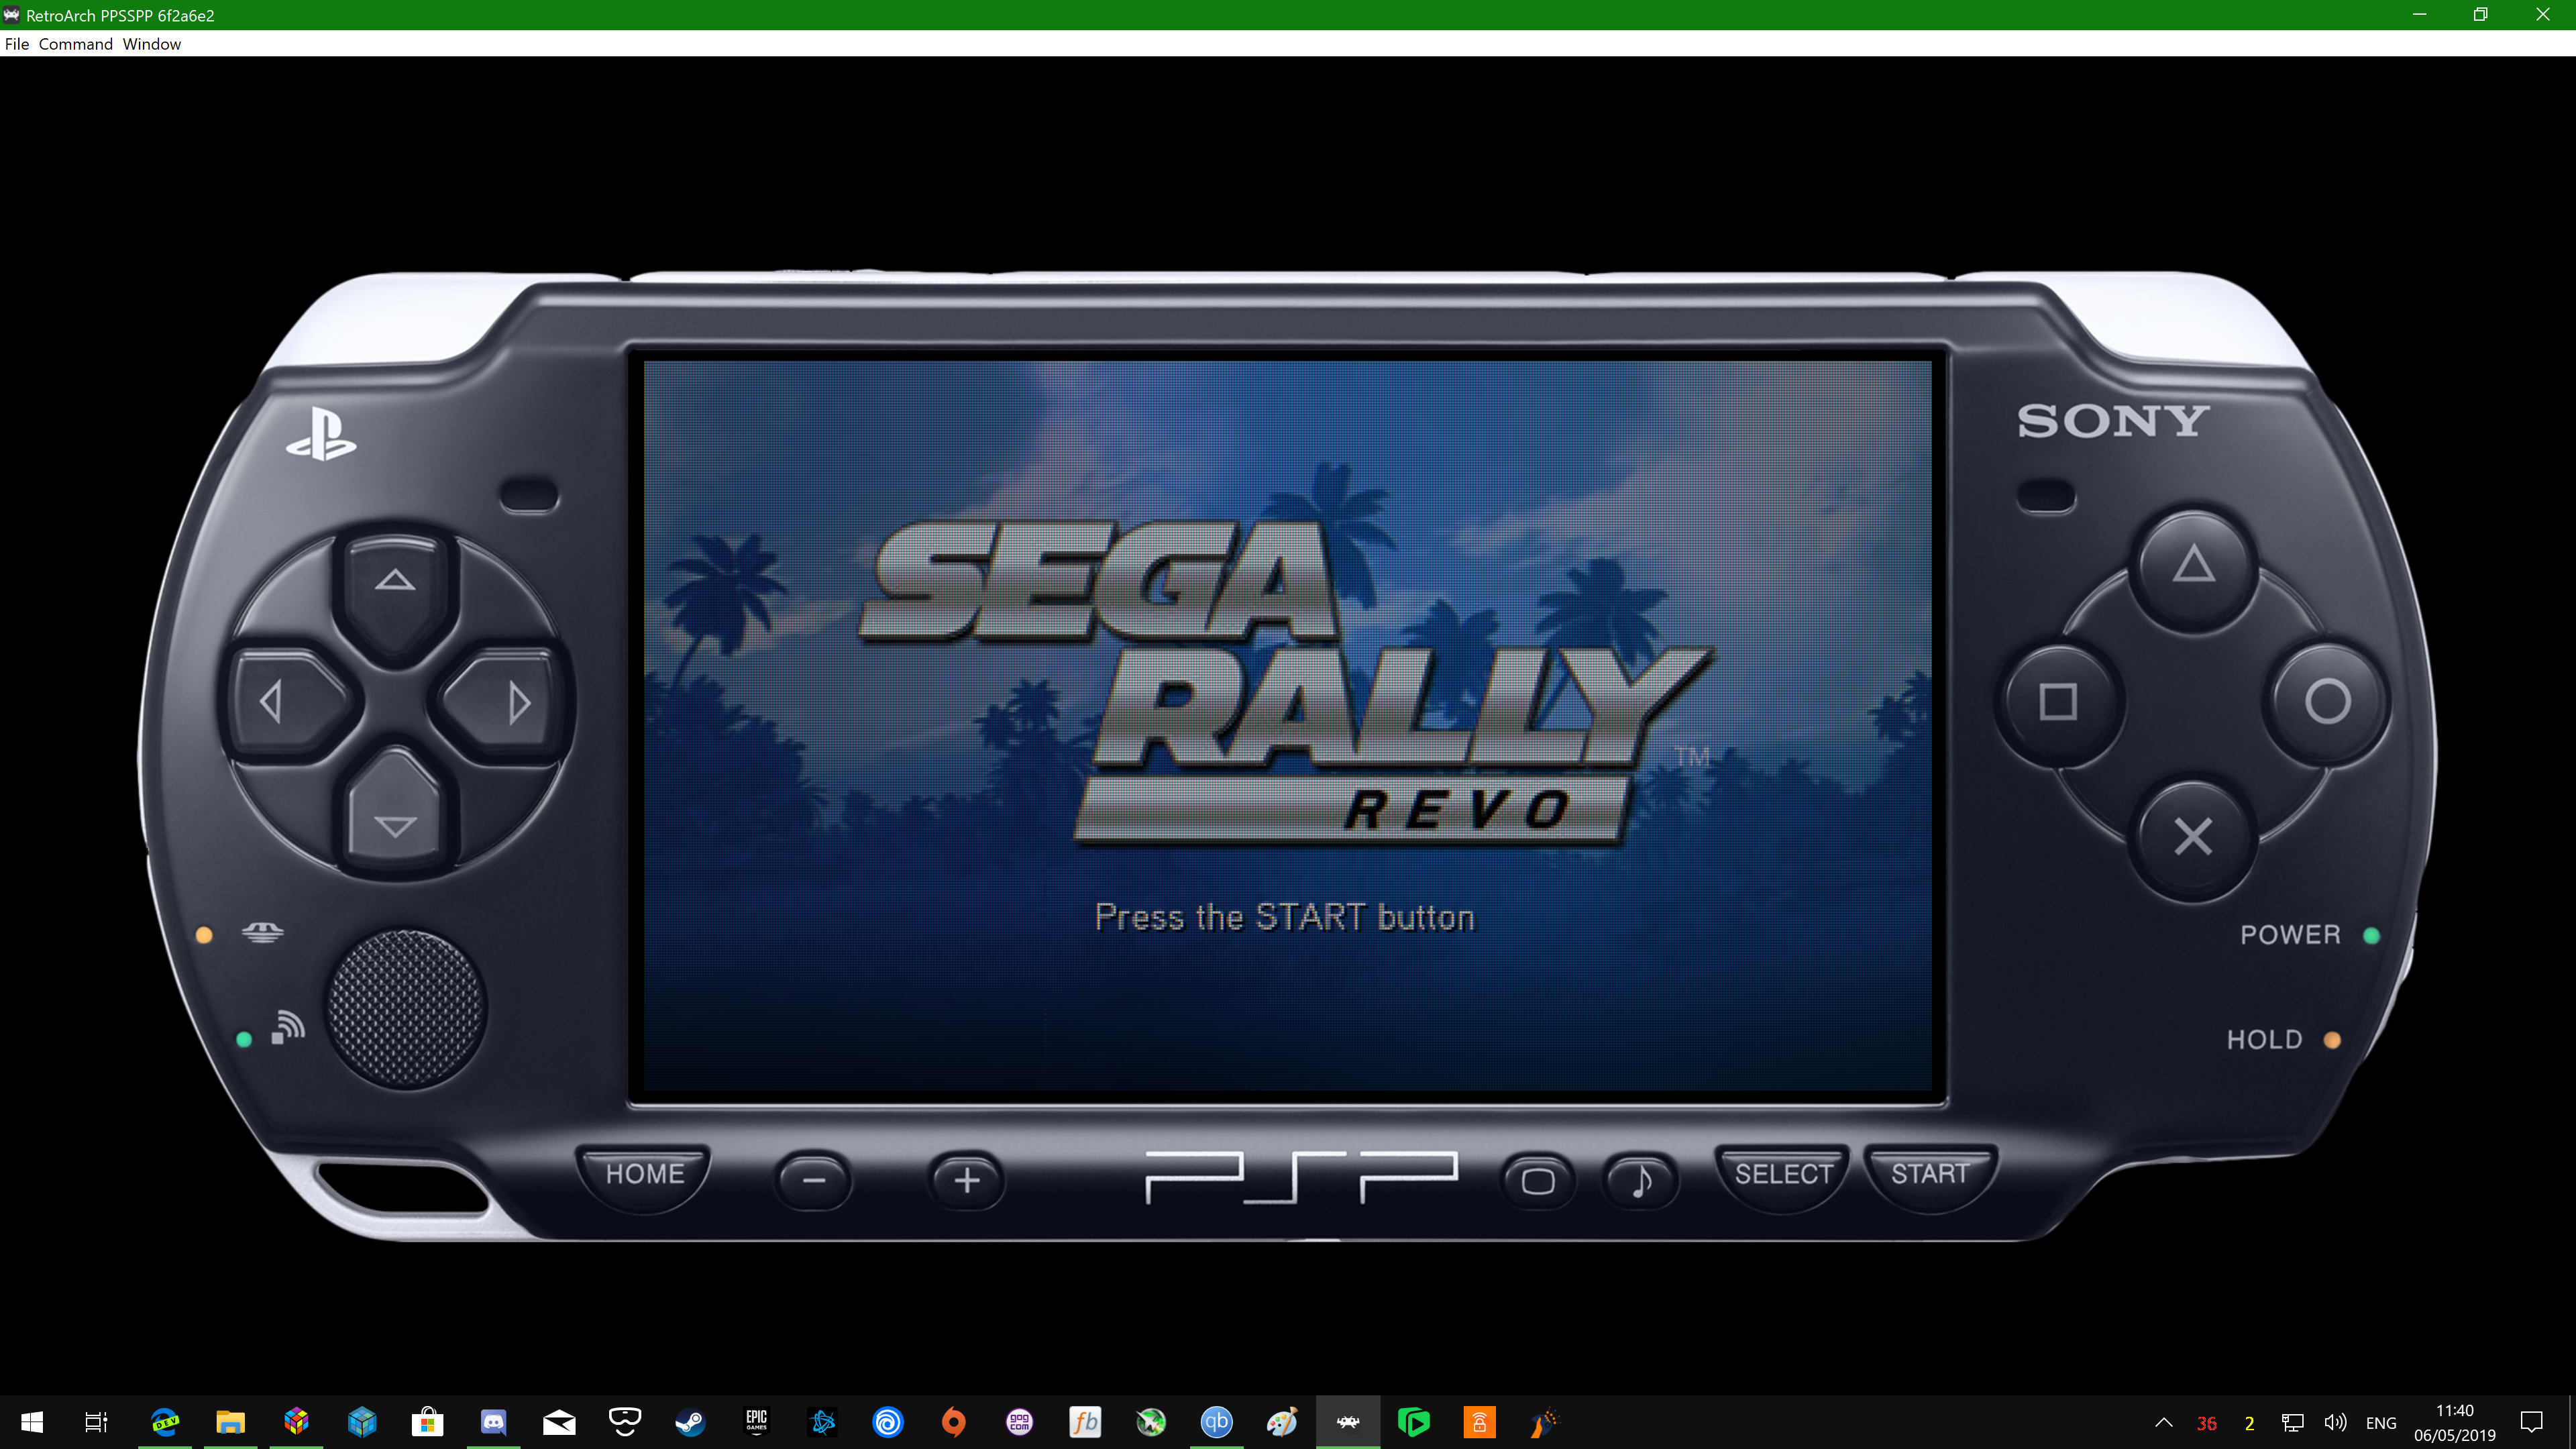2576x1449 pixels.
Task: Click the 'Press the START button' text
Action: (1285, 918)
